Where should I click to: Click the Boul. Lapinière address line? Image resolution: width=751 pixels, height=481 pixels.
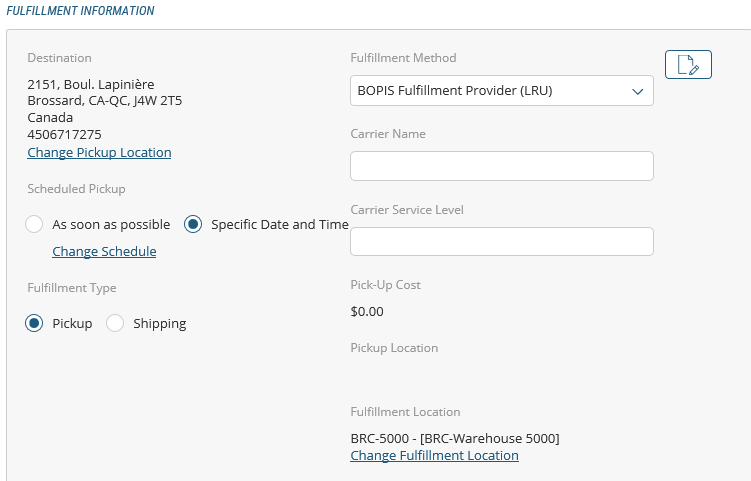click(x=90, y=84)
